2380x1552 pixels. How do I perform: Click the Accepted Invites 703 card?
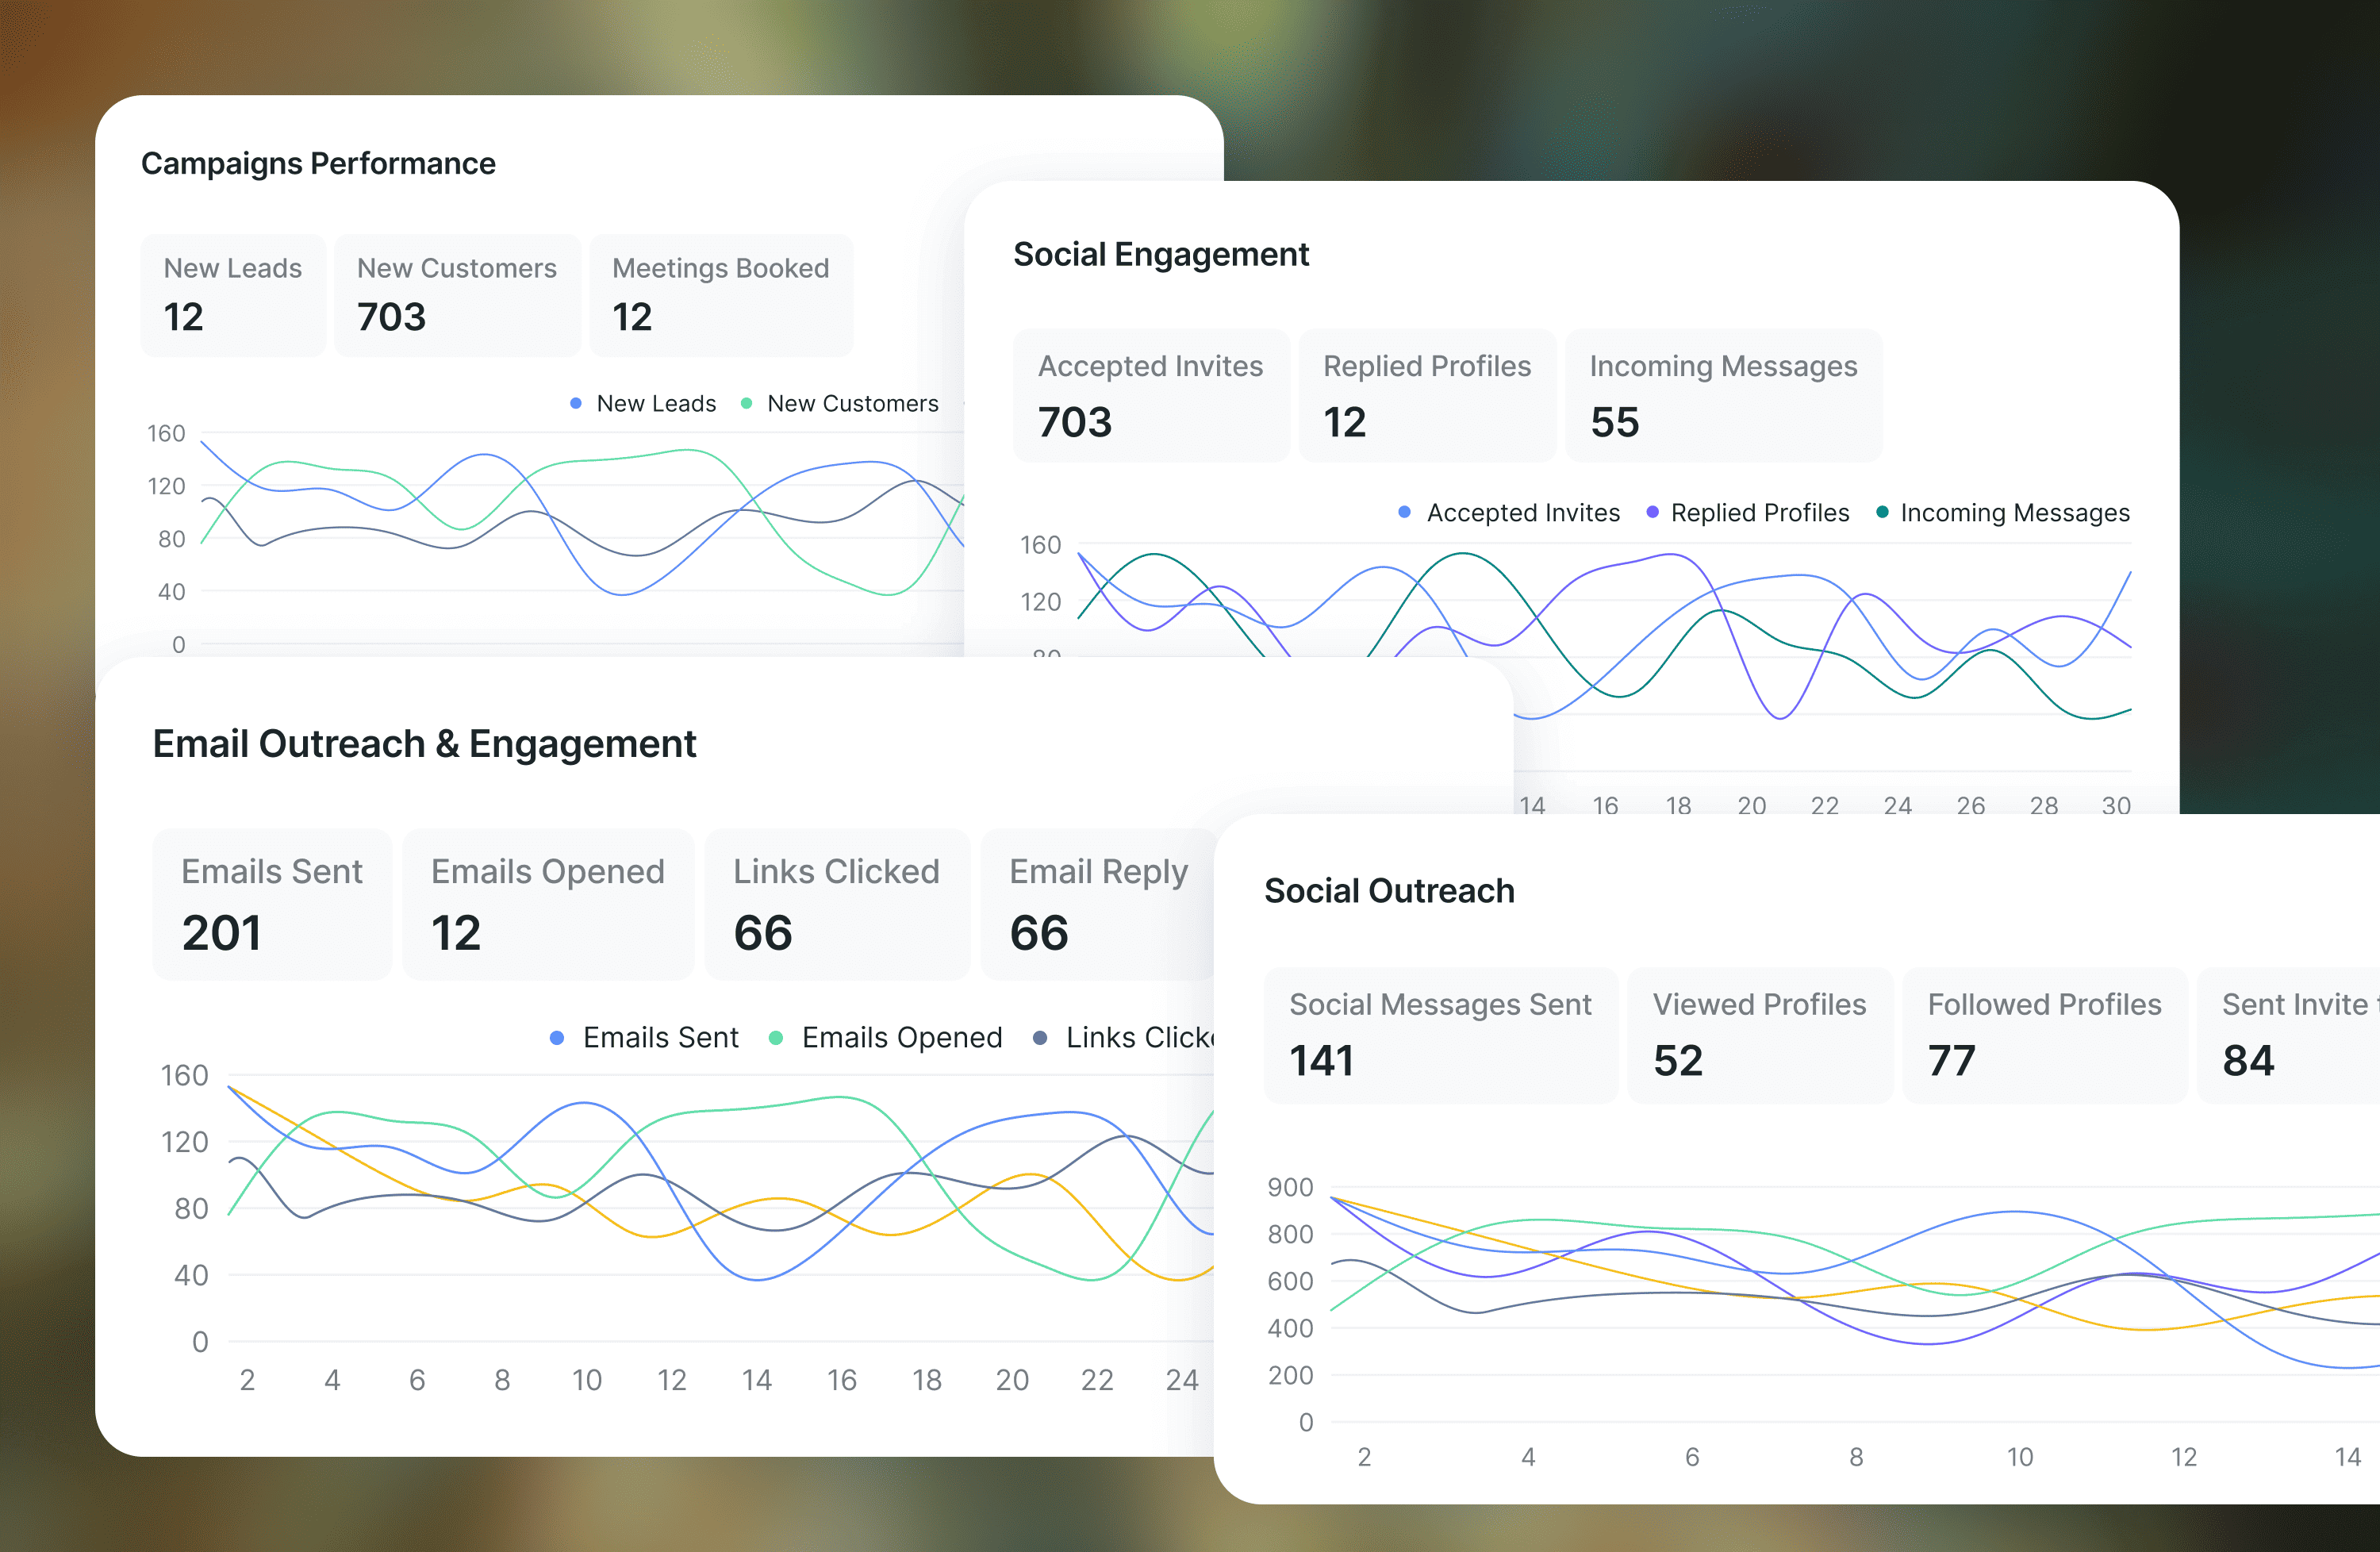pyautogui.click(x=1150, y=395)
